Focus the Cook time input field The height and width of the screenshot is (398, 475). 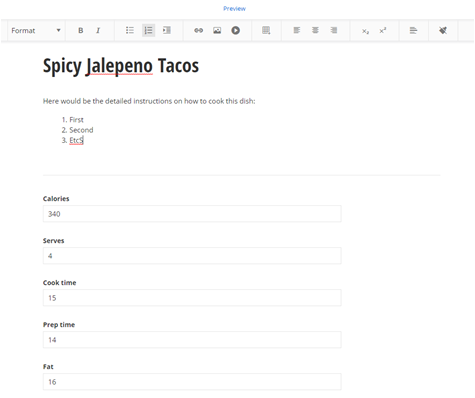point(192,298)
